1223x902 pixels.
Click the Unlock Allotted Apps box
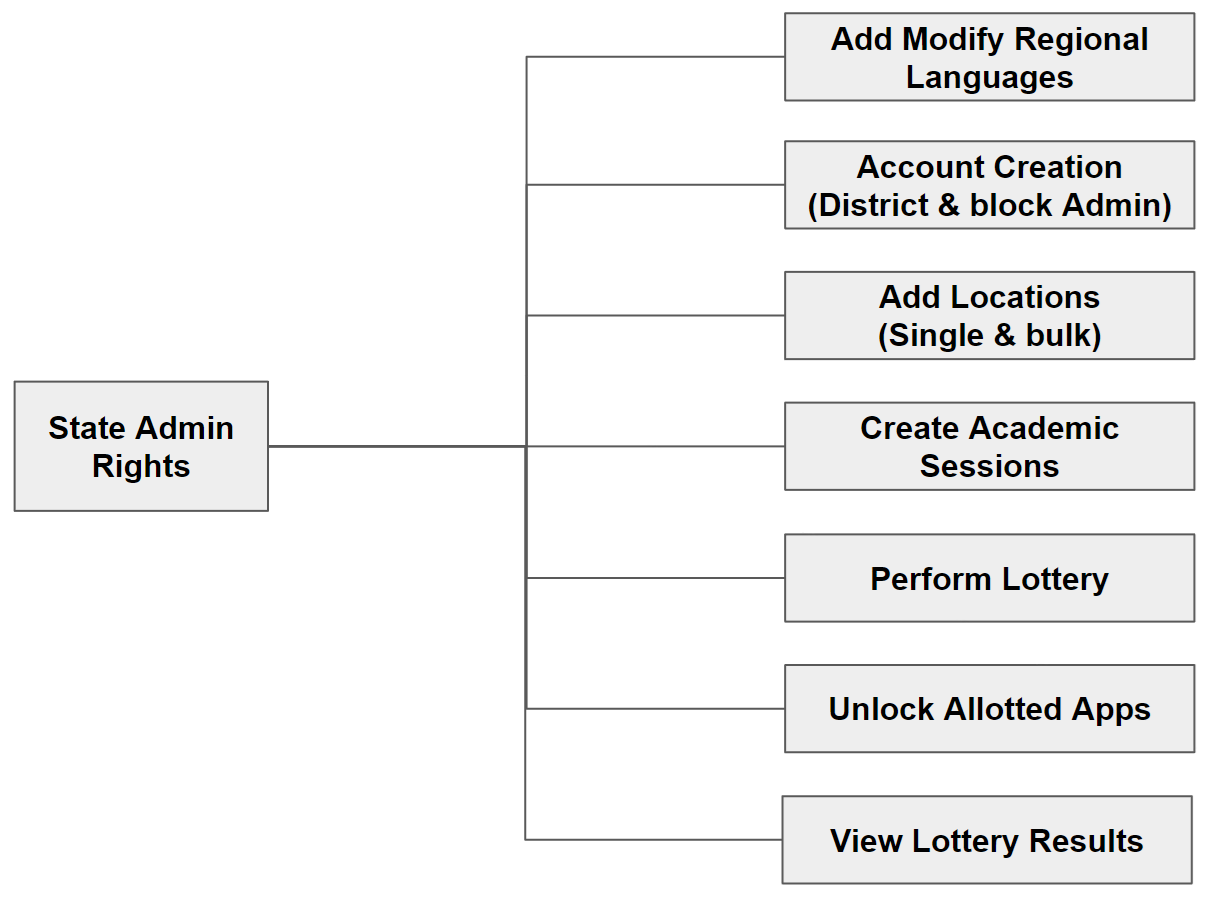[989, 708]
